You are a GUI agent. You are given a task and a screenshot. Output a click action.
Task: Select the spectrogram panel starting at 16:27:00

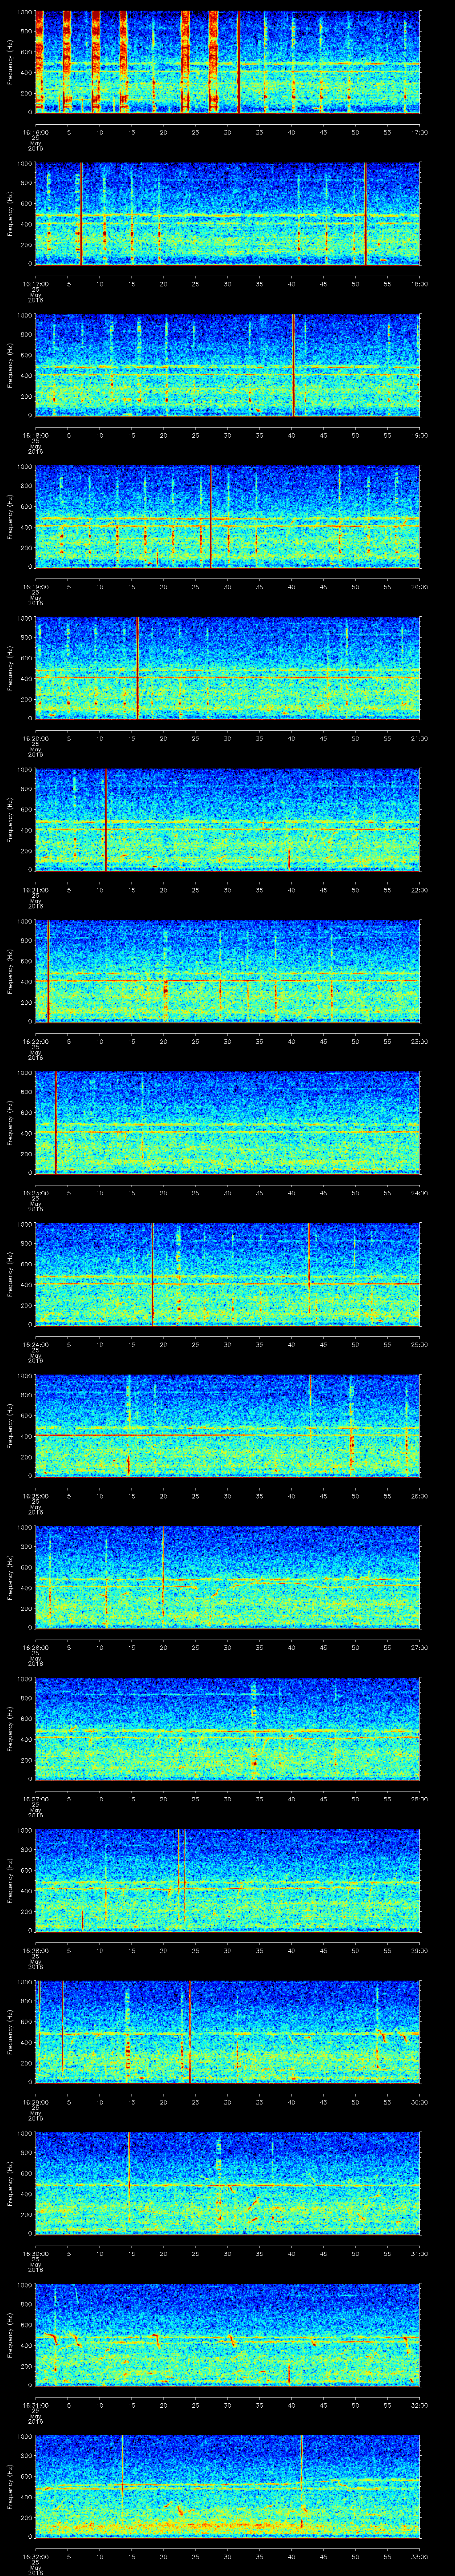228,1729
